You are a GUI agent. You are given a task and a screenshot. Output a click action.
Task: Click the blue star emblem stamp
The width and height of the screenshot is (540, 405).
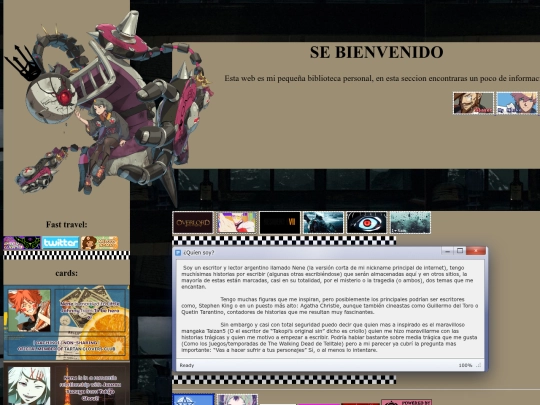(193, 399)
